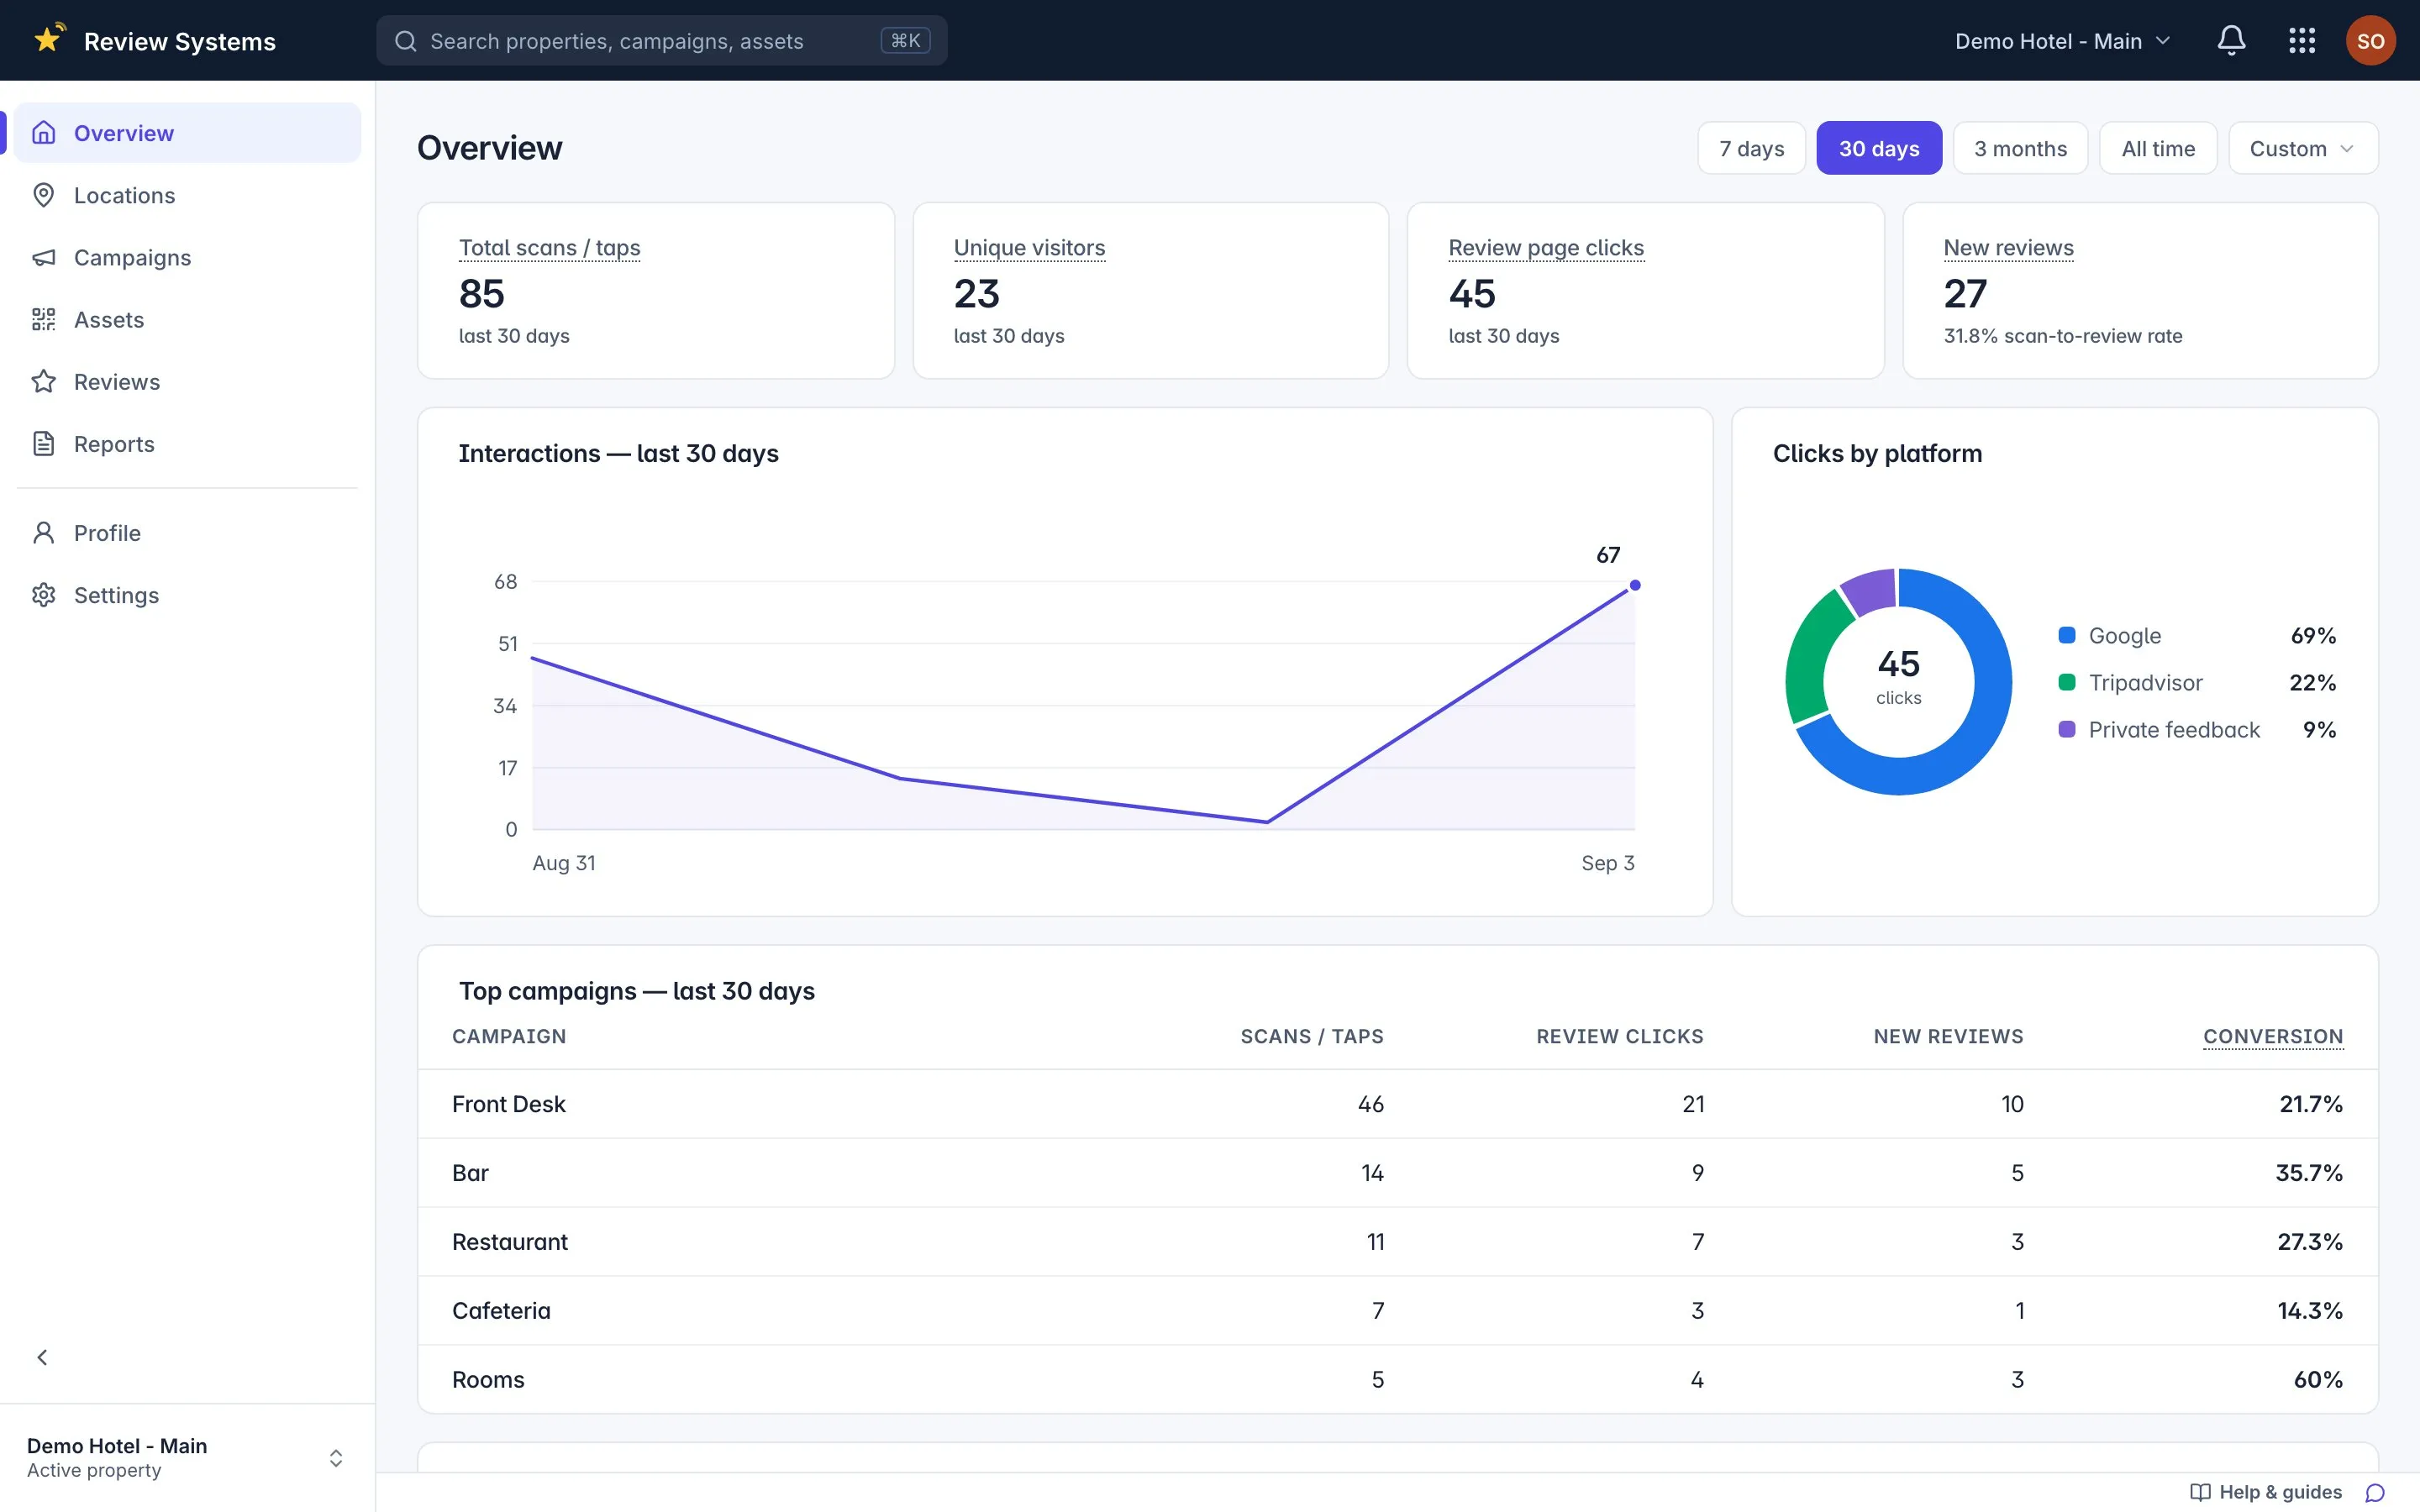Click the Unique visitors label
The width and height of the screenshot is (2420, 1512).
(x=1029, y=247)
